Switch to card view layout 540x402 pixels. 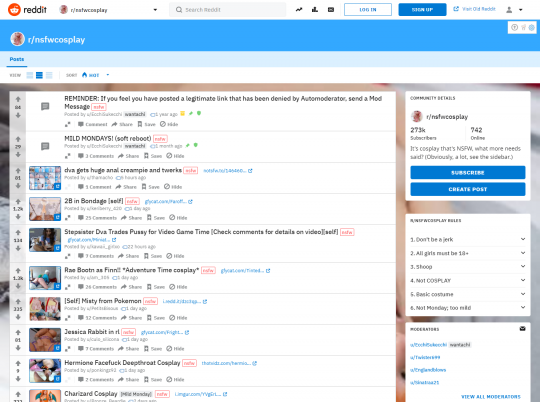30,75
